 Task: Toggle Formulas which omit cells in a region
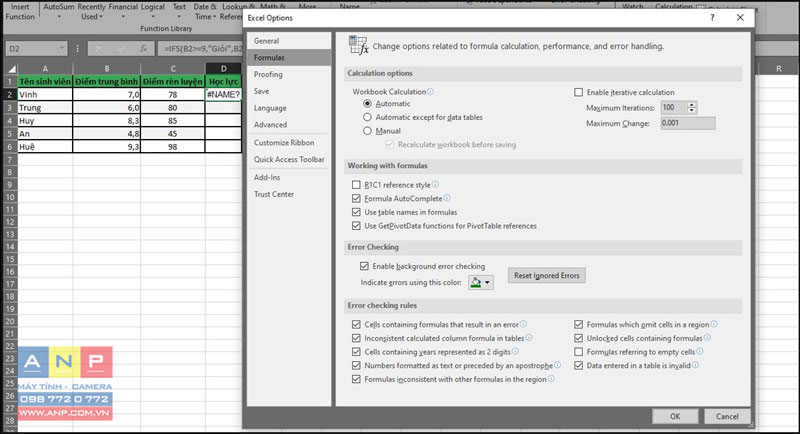pos(579,324)
